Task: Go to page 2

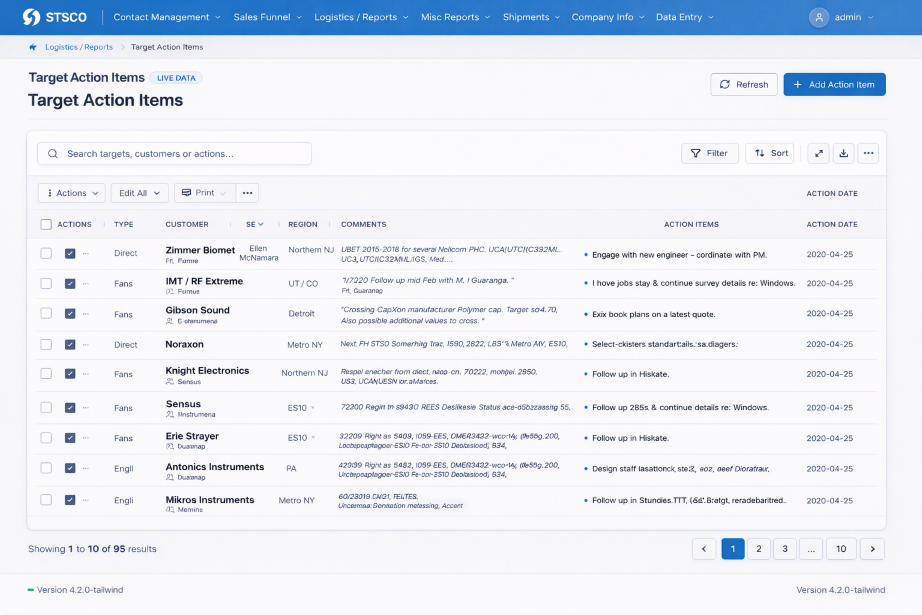Action: [759, 549]
